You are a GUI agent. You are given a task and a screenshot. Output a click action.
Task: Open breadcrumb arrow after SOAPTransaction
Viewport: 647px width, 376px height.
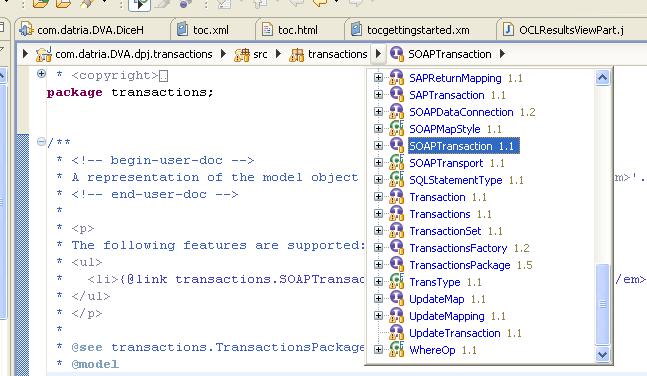tap(502, 54)
